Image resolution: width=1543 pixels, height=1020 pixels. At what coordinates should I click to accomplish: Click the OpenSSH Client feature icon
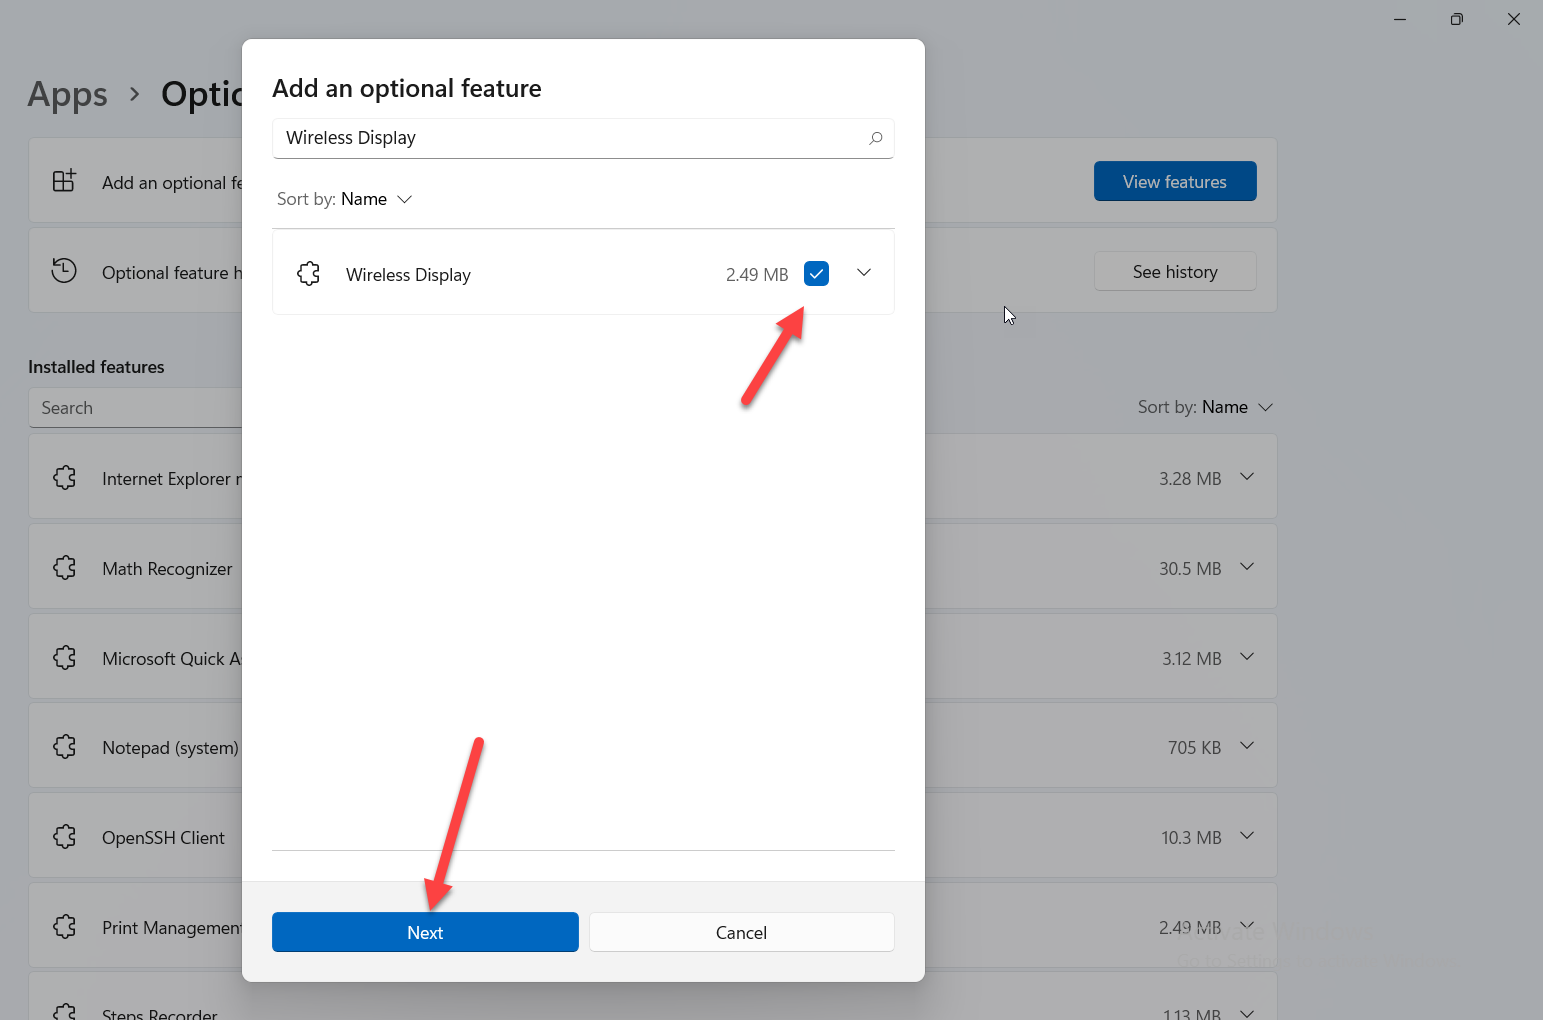[65, 837]
